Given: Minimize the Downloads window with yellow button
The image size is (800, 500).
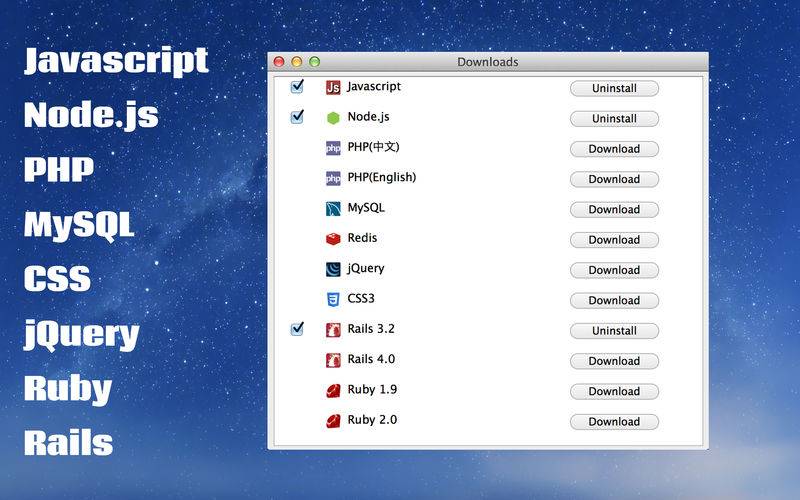Looking at the screenshot, I should tap(296, 62).
